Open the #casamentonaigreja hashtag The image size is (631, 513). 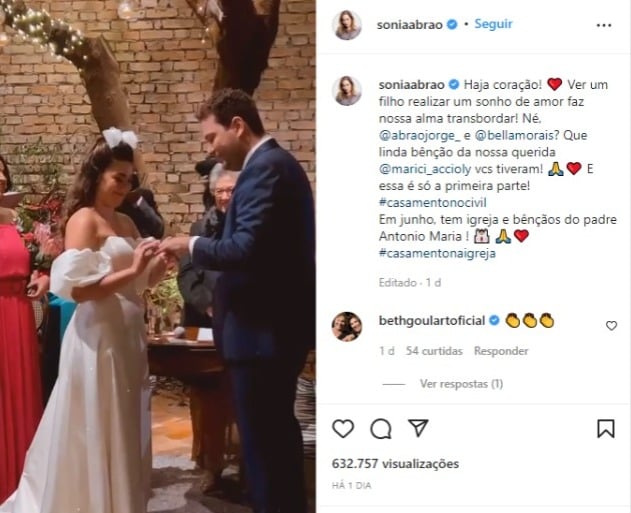click(438, 253)
